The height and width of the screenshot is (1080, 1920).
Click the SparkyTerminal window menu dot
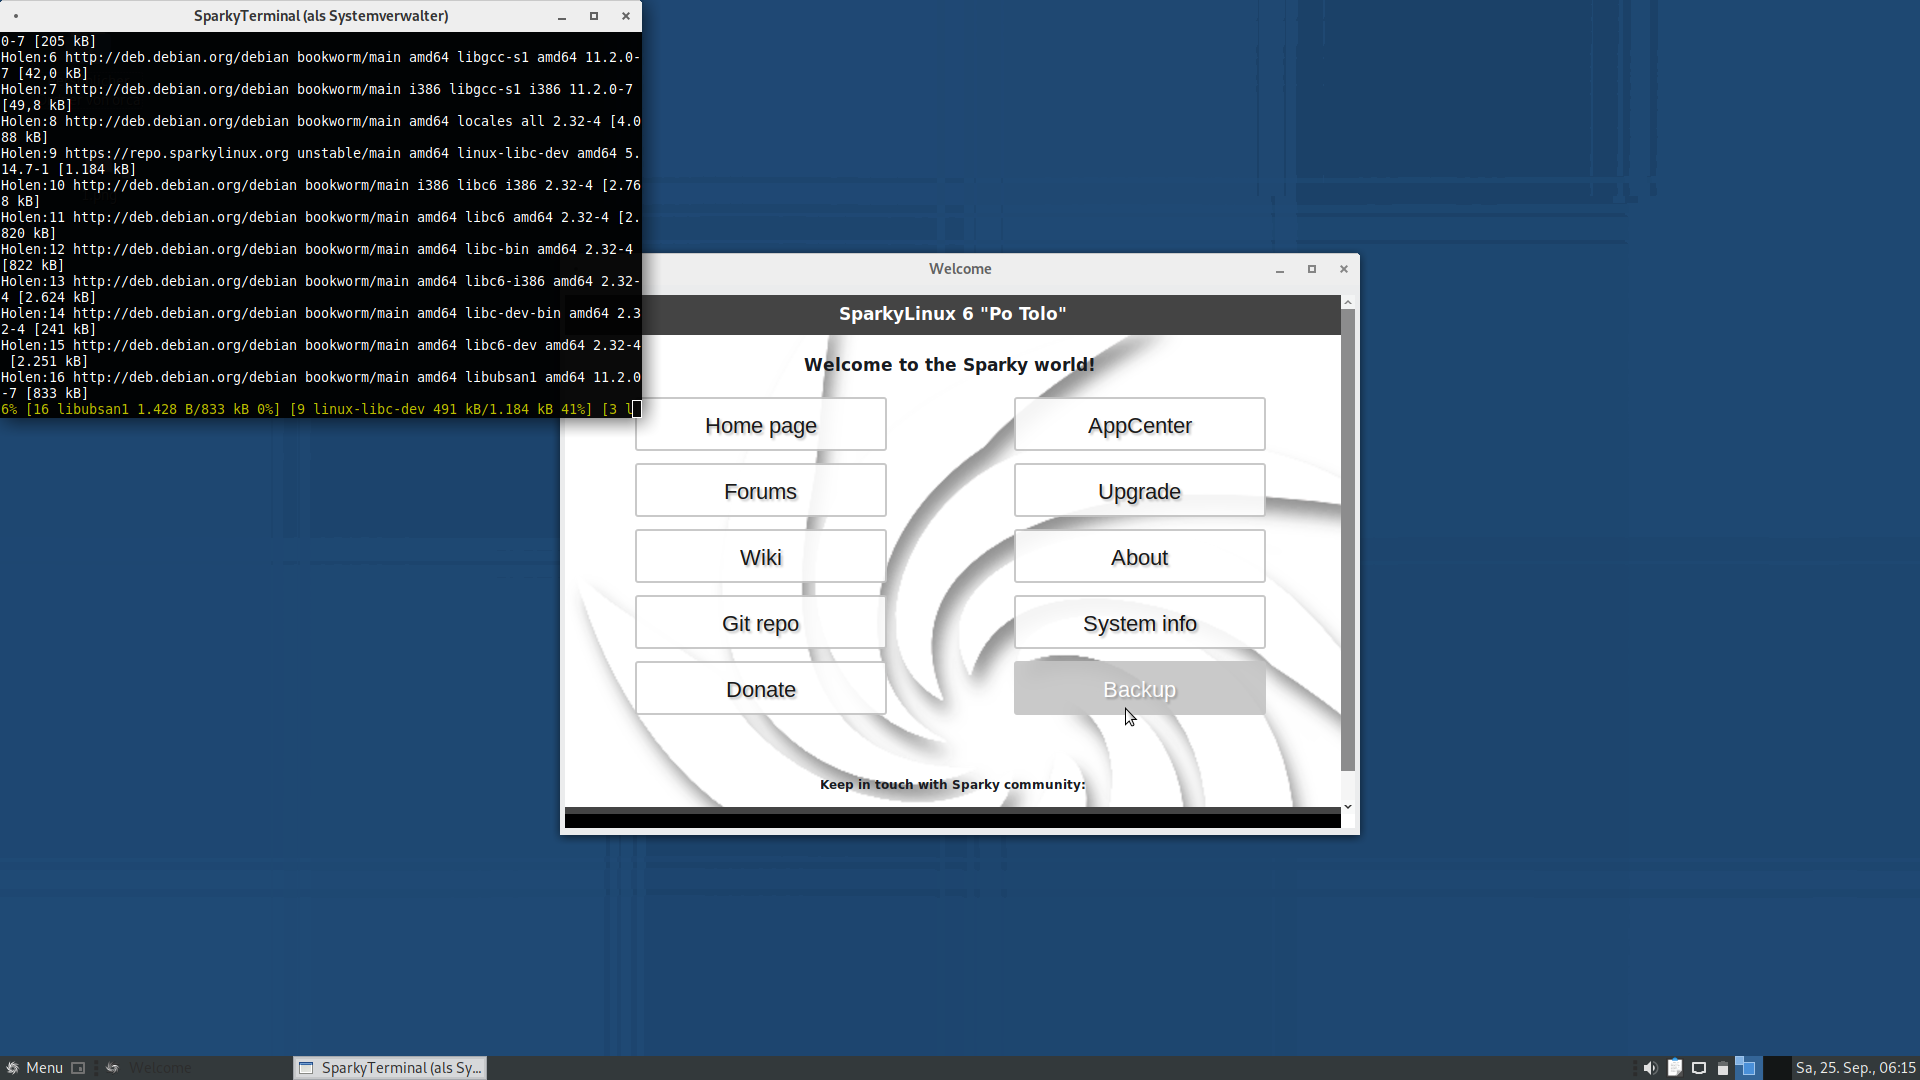point(16,16)
